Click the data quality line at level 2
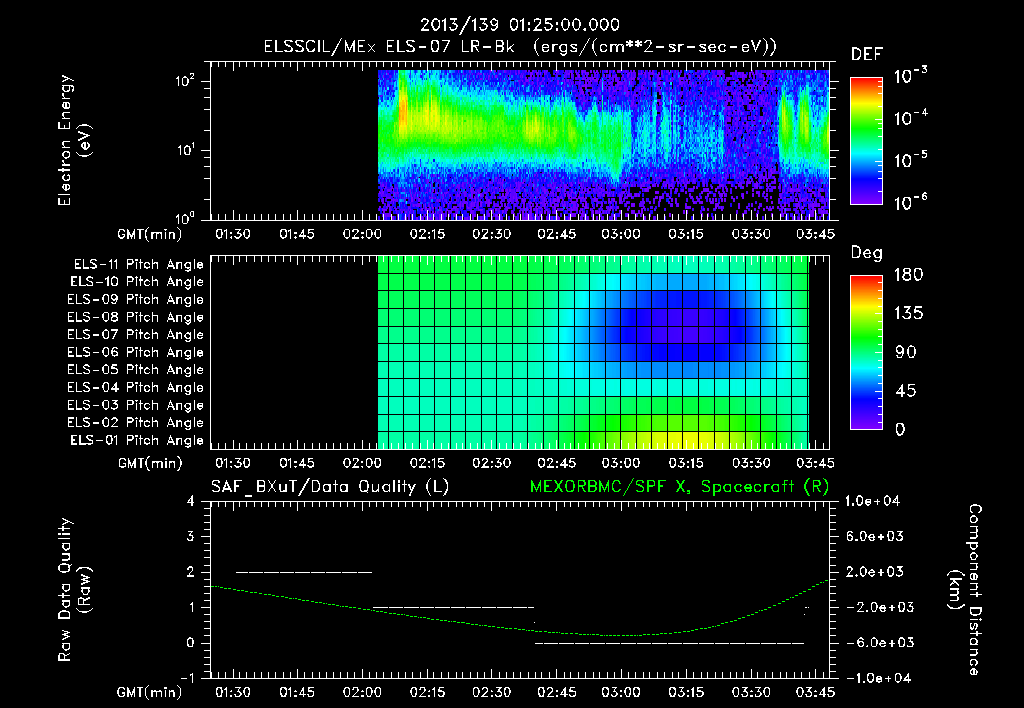The height and width of the screenshot is (708, 1024). coord(304,572)
